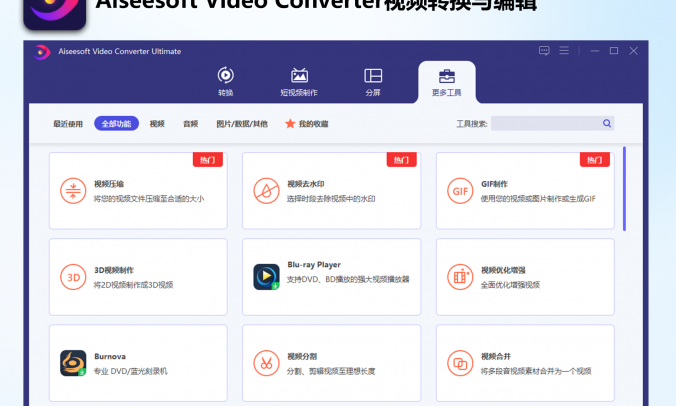676x406 pixels.
Task: Switch to the 短视频制作 tab
Action: click(x=299, y=81)
